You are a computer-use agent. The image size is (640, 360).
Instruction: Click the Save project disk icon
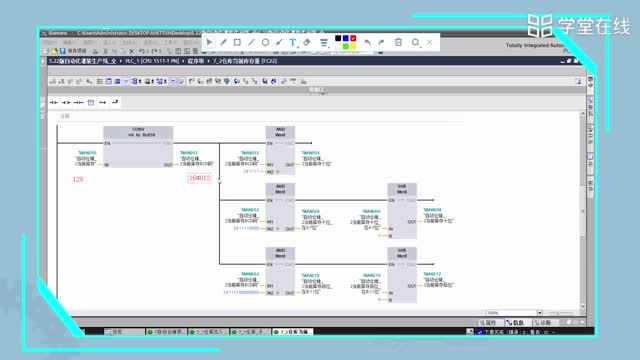(62, 51)
